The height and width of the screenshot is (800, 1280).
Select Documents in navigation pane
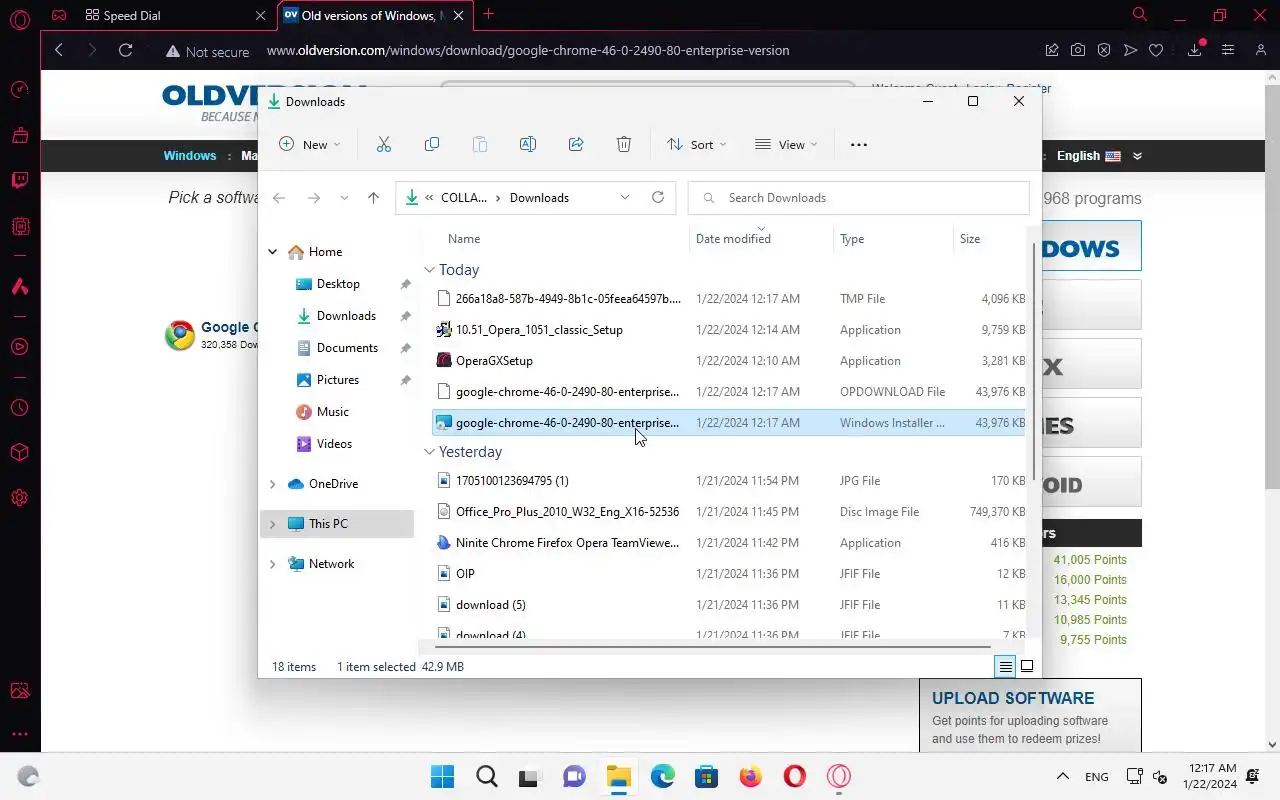347,348
